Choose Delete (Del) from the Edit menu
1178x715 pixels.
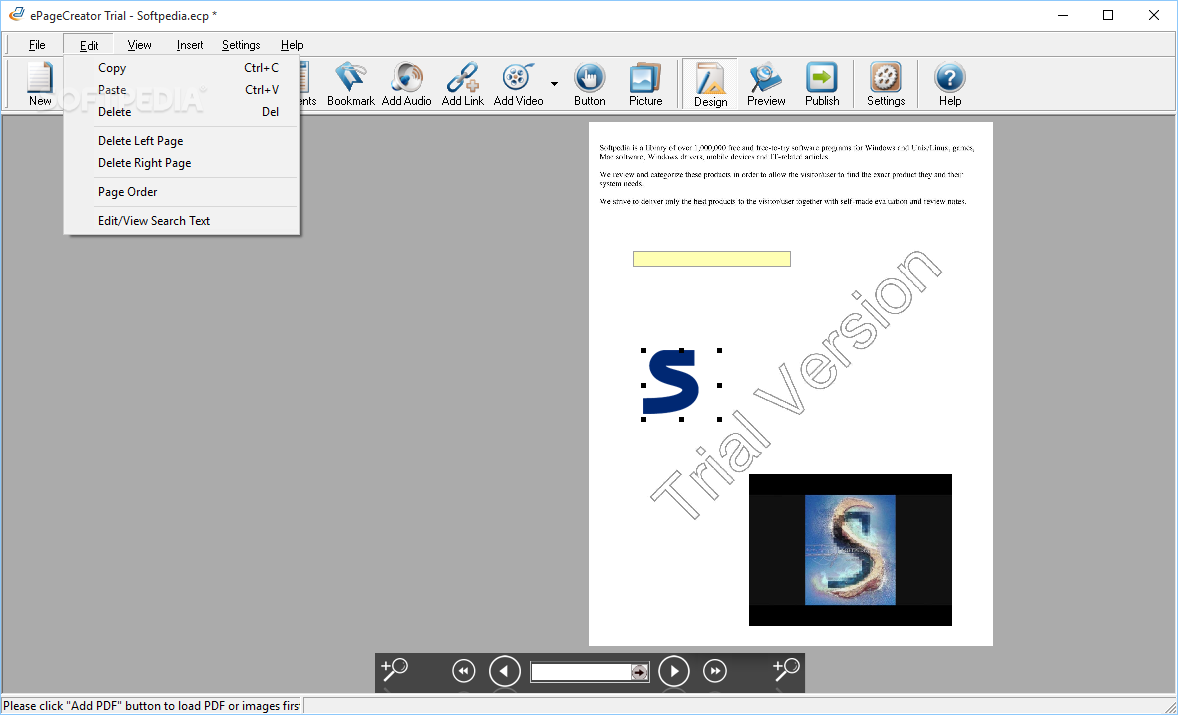182,112
